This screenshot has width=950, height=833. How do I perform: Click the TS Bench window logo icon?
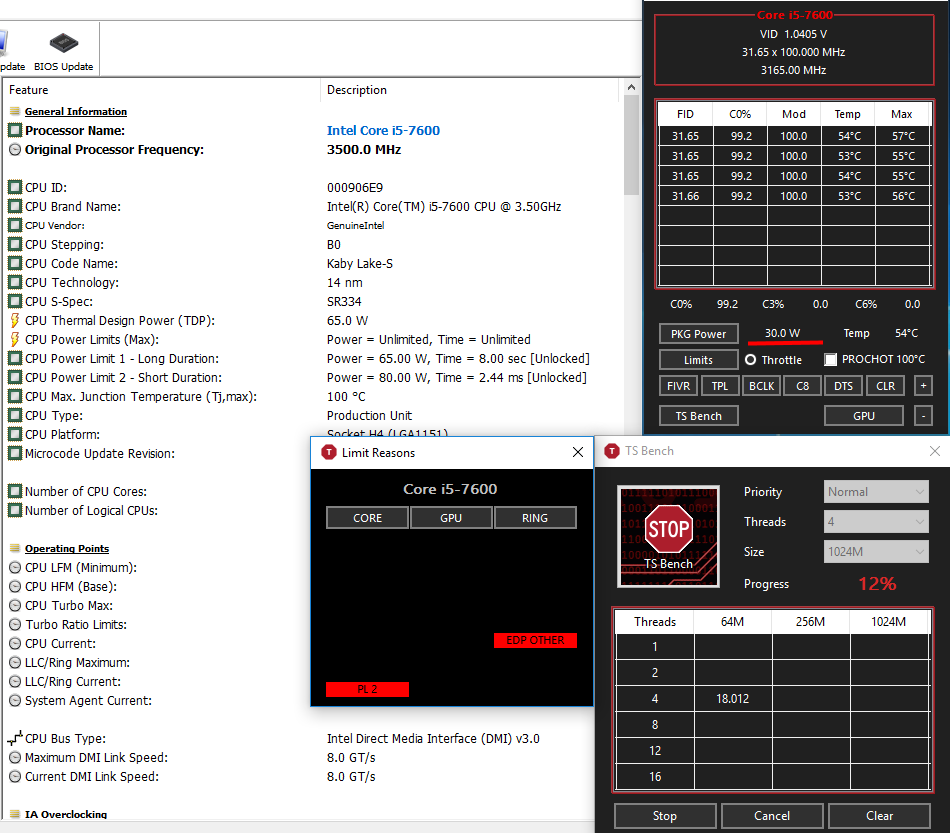612,451
